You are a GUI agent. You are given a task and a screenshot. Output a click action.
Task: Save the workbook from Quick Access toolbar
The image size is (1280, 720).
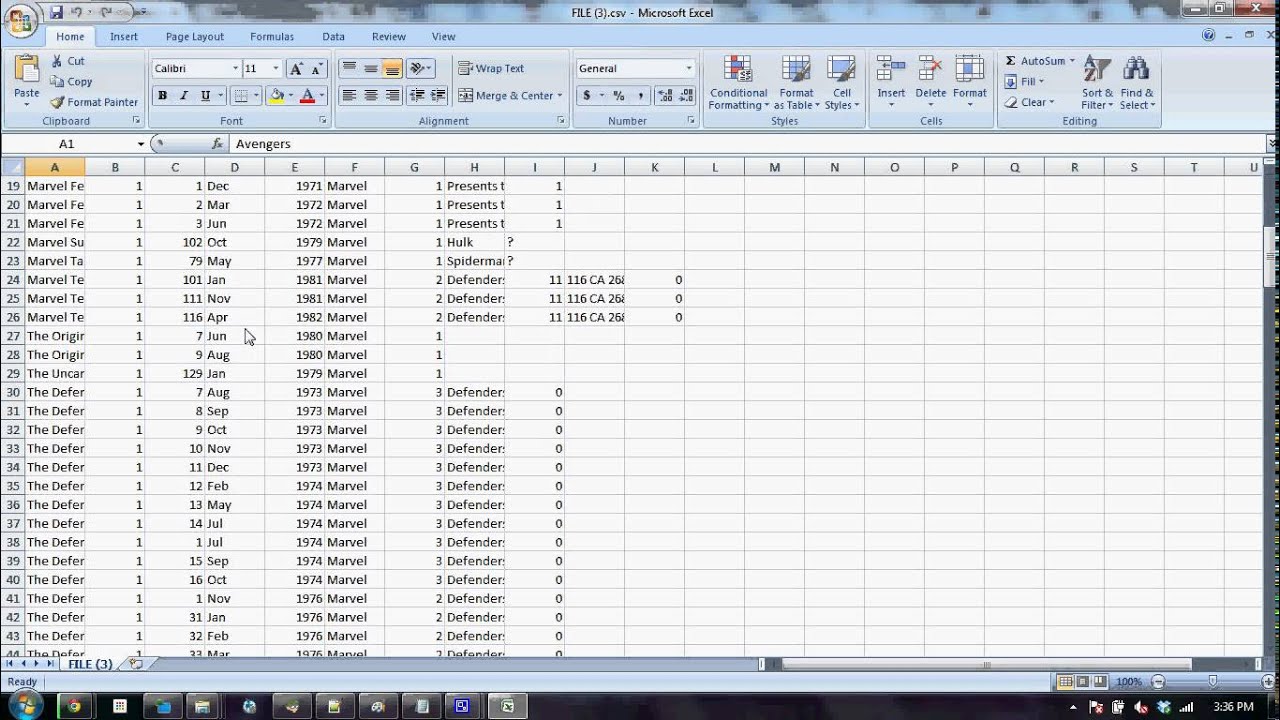[56, 13]
